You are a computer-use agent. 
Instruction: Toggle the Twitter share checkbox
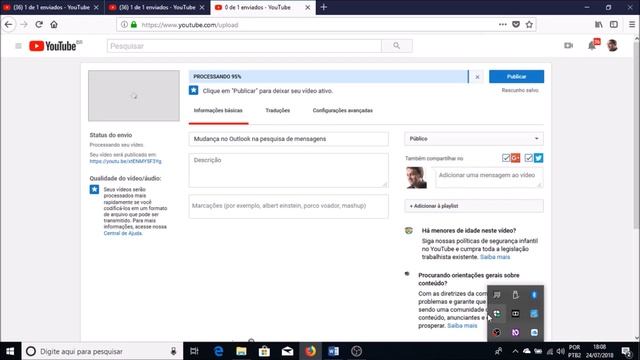point(529,158)
